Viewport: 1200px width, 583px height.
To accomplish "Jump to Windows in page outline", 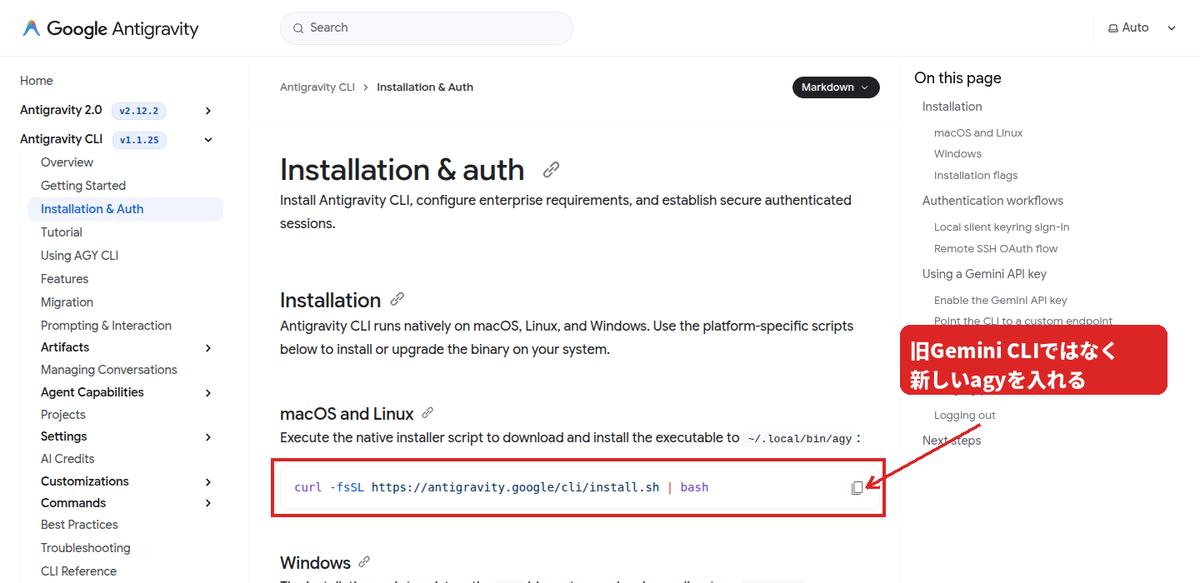I will coord(958,154).
